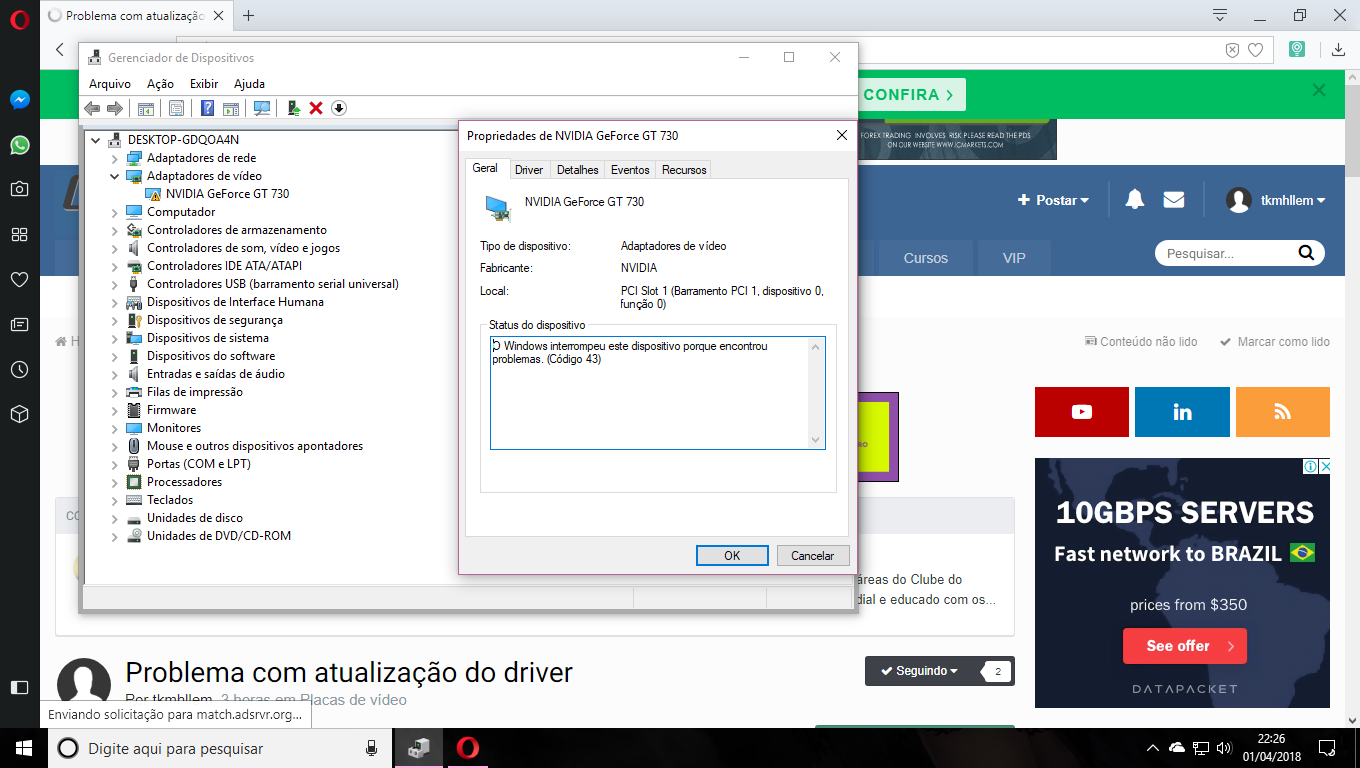Open the Ajuda menu
The image size is (1360, 768).
pyautogui.click(x=249, y=84)
